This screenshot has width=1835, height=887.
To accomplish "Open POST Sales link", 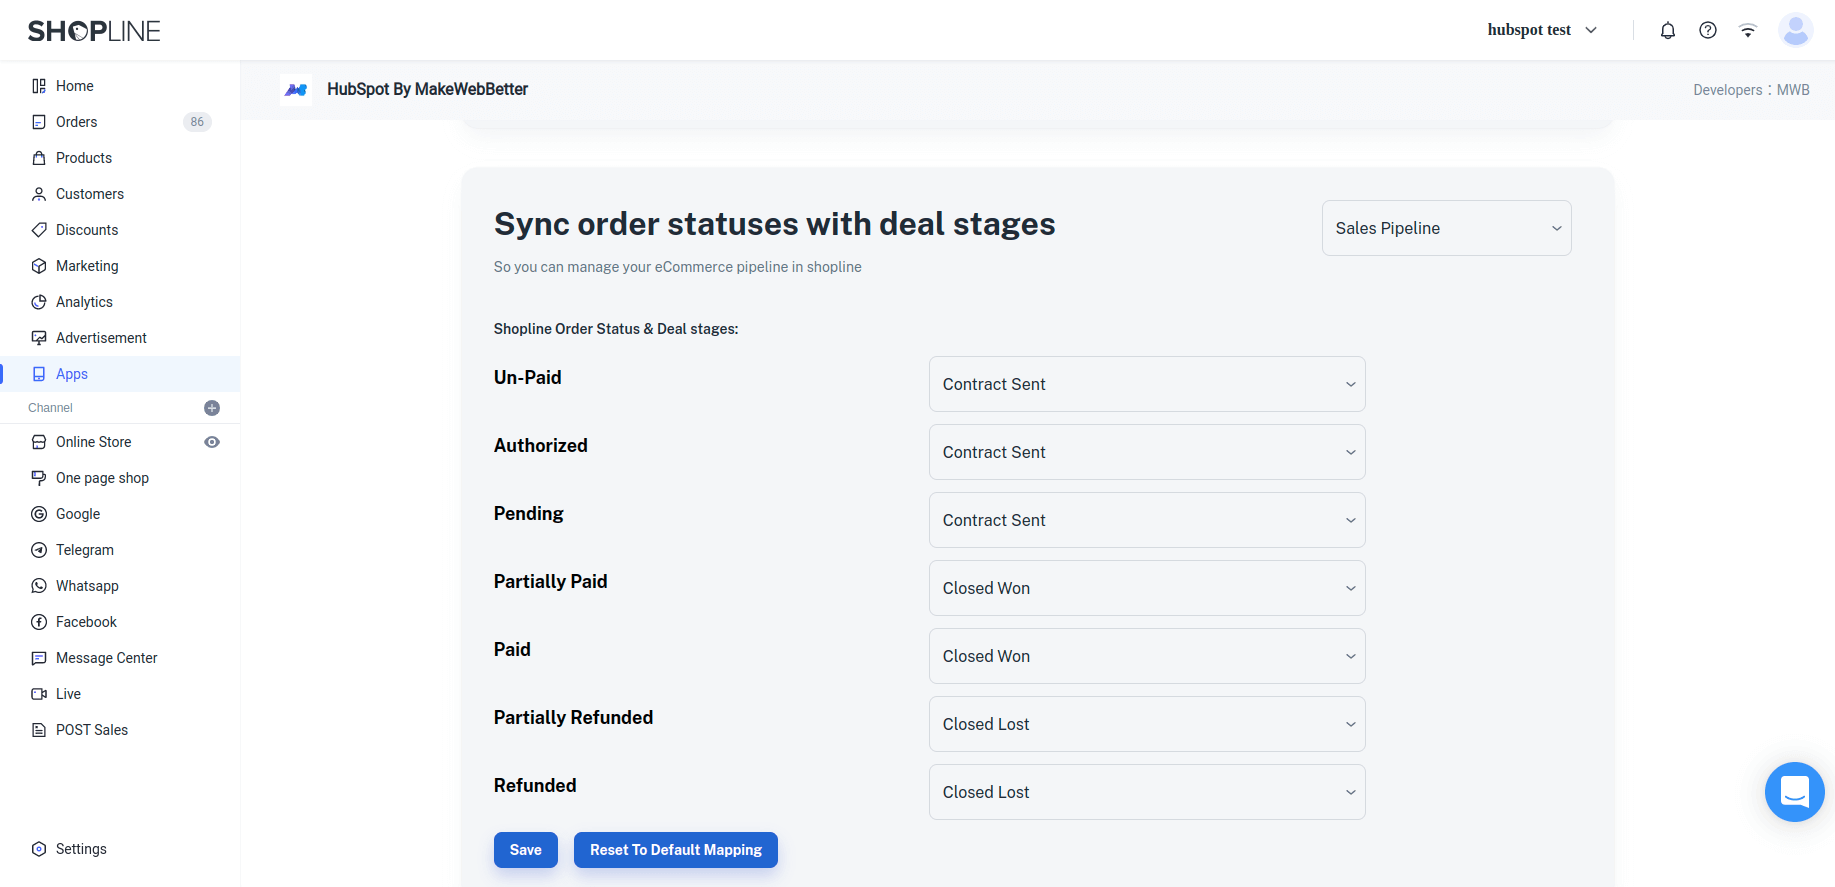I will coord(92,730).
